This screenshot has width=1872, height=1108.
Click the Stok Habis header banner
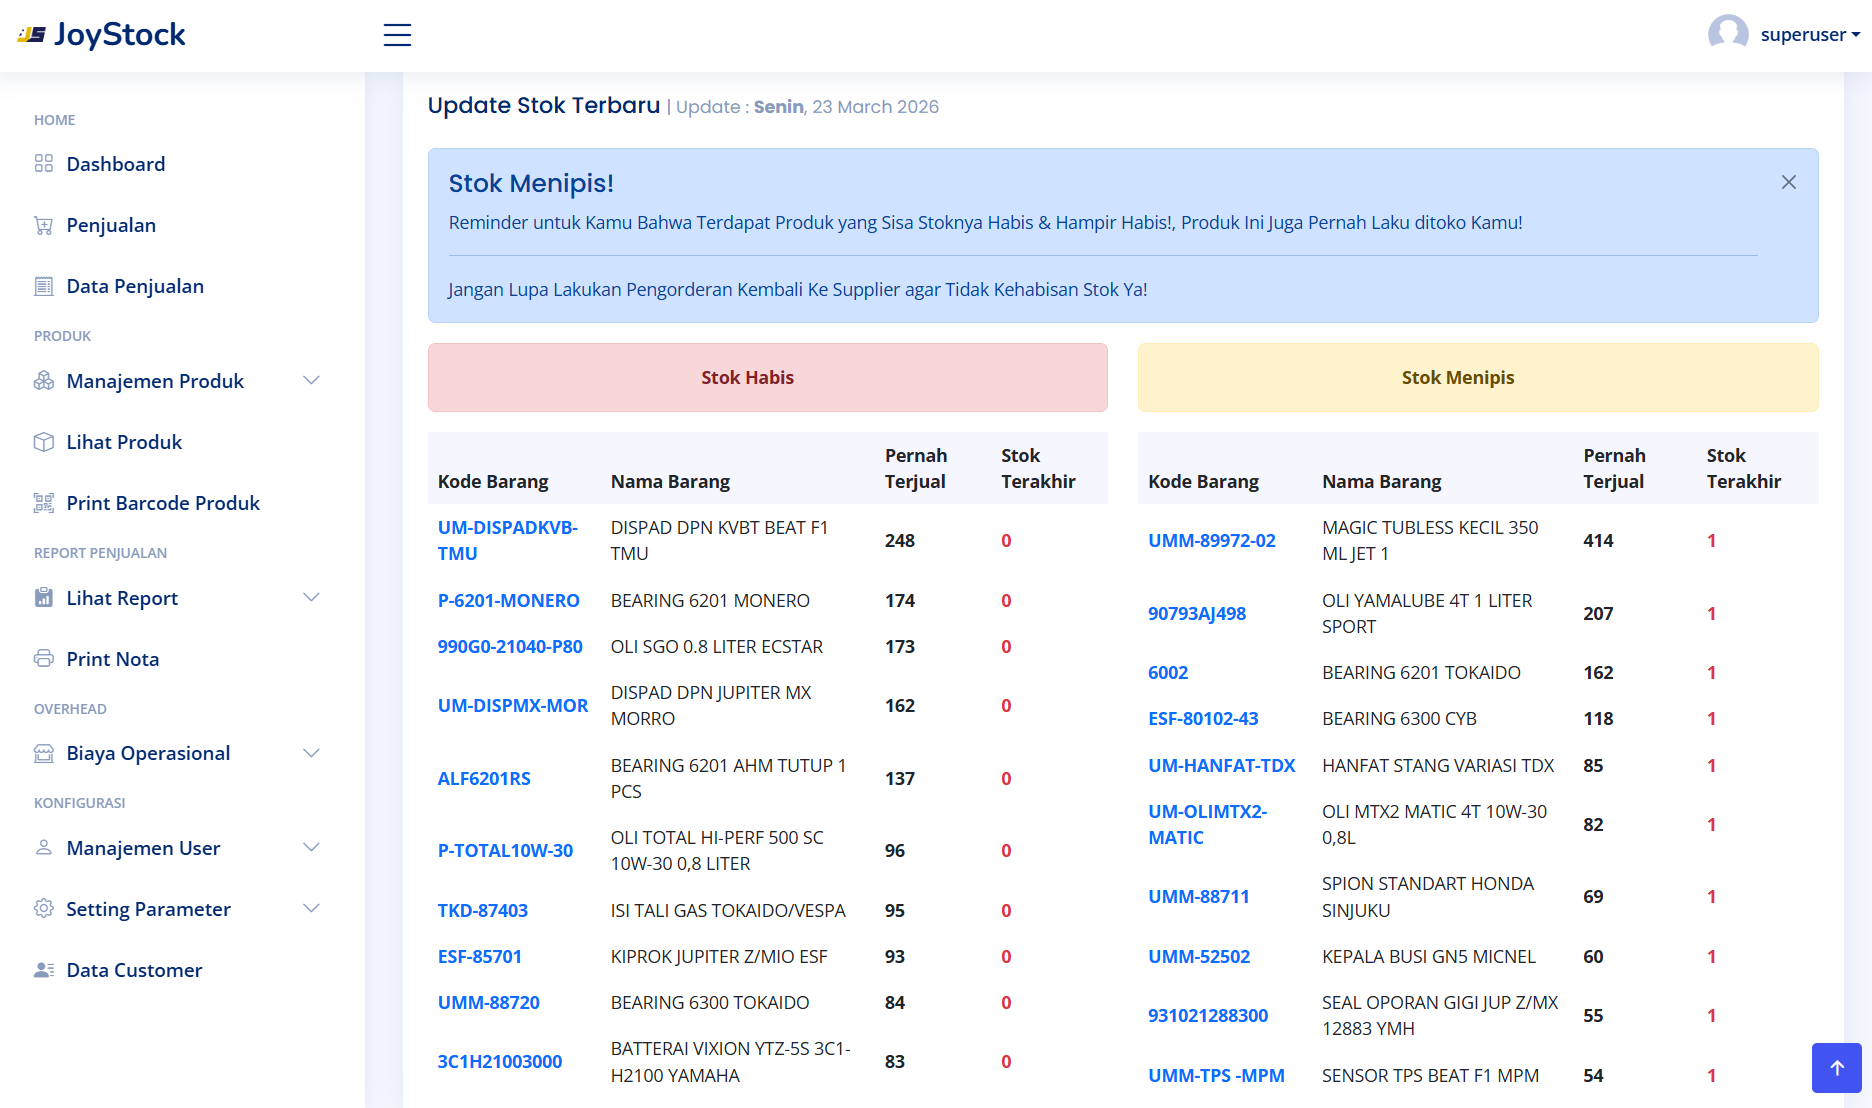[x=768, y=378]
